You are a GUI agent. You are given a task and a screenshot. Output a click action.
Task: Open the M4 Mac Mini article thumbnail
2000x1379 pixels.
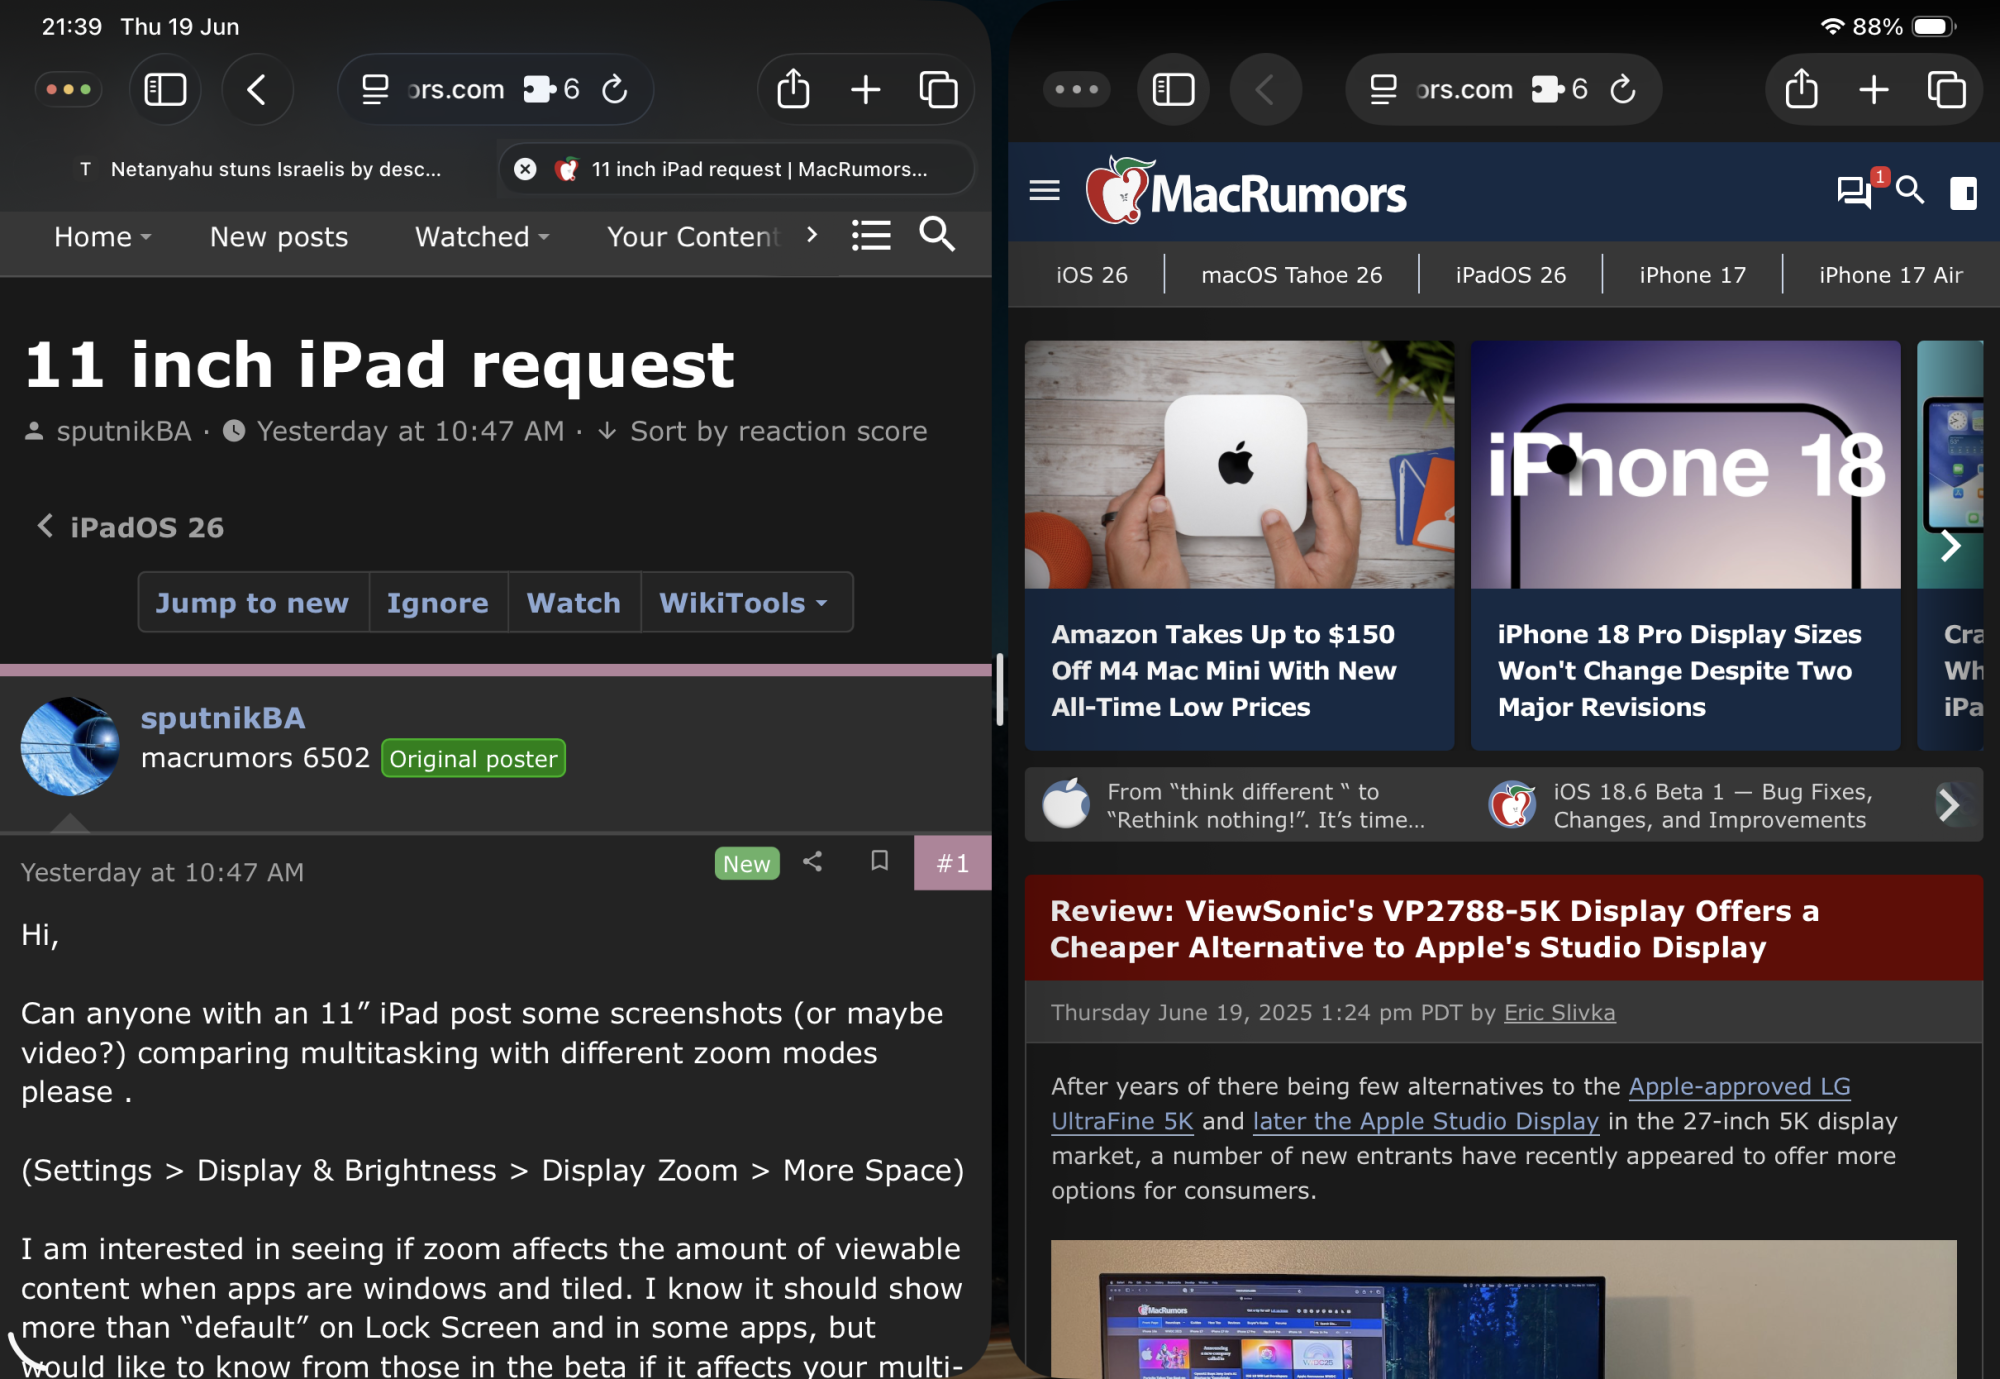(1239, 465)
